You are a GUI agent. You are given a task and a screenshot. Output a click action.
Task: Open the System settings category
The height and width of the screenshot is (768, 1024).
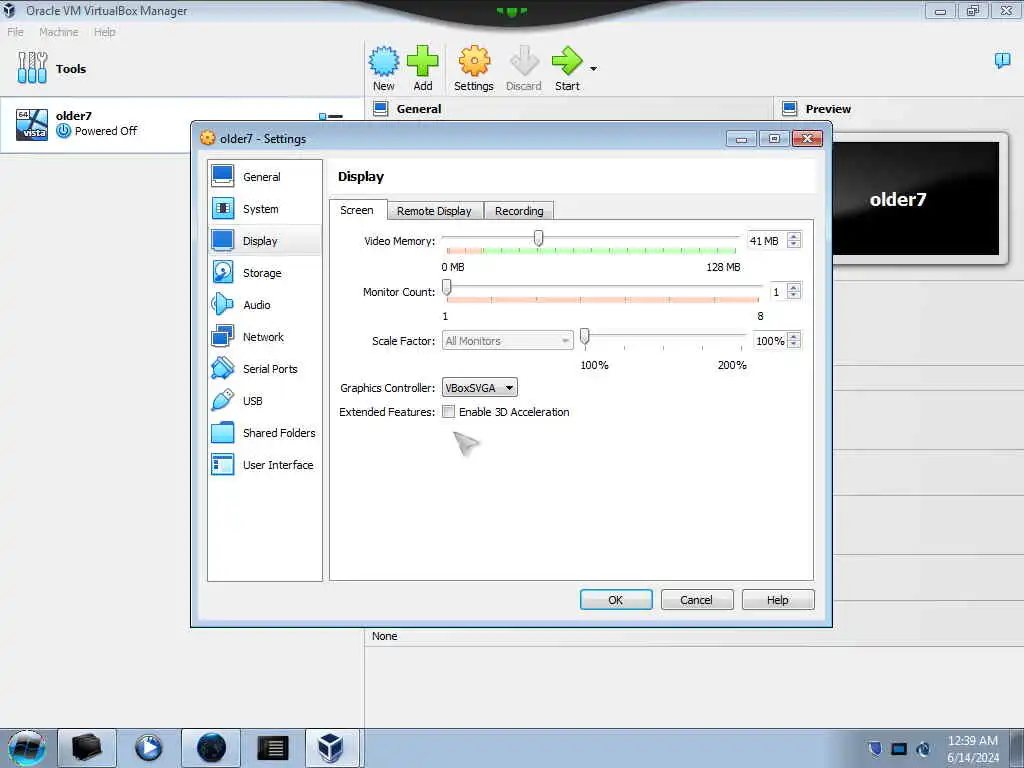264,208
